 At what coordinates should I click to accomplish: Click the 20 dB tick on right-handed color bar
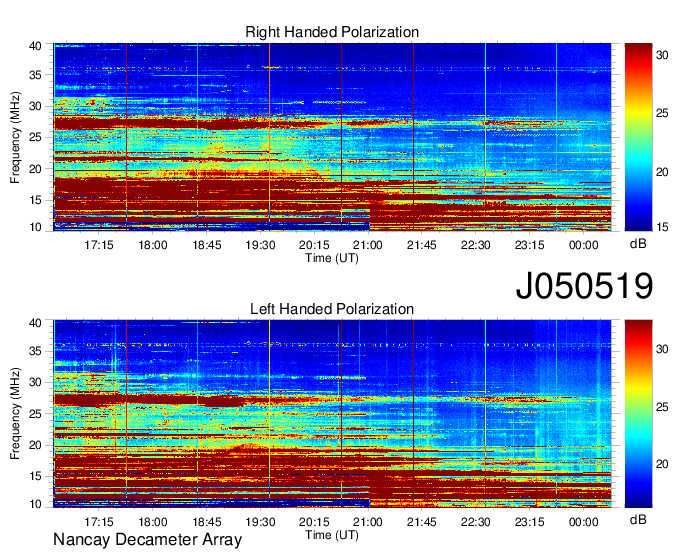(662, 173)
